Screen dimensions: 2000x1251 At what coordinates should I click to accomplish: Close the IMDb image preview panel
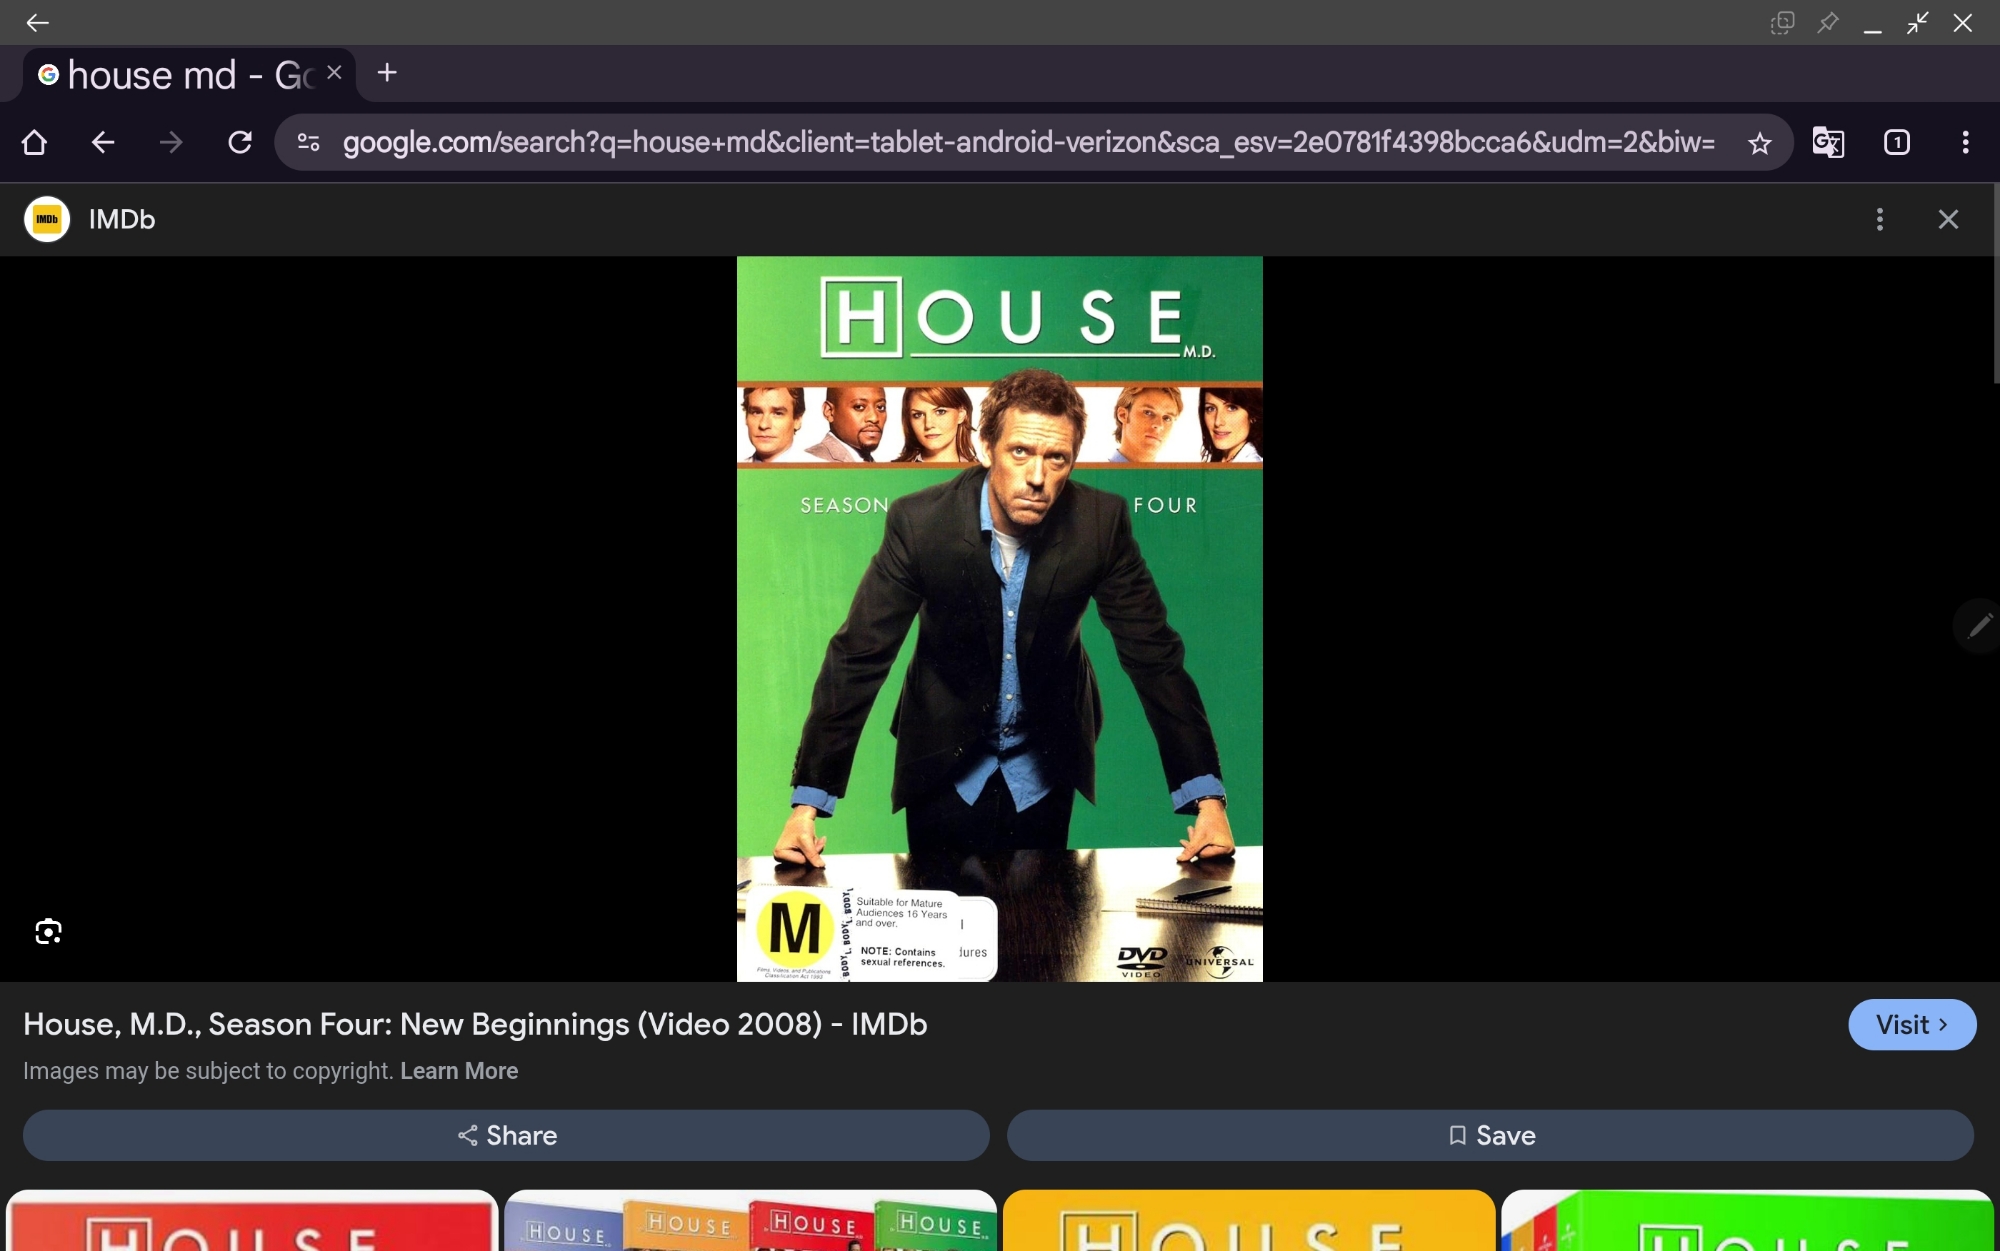[x=1948, y=220]
